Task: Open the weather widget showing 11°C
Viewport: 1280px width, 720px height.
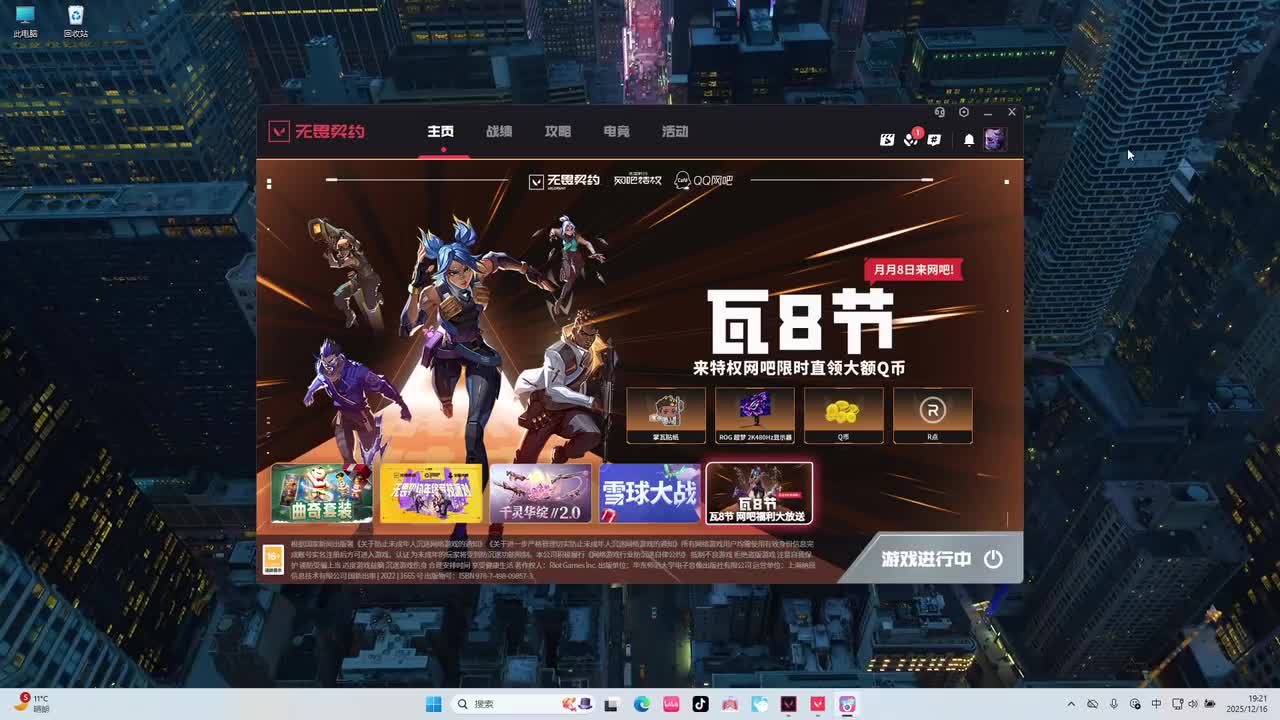Action: pyautogui.click(x=31, y=703)
